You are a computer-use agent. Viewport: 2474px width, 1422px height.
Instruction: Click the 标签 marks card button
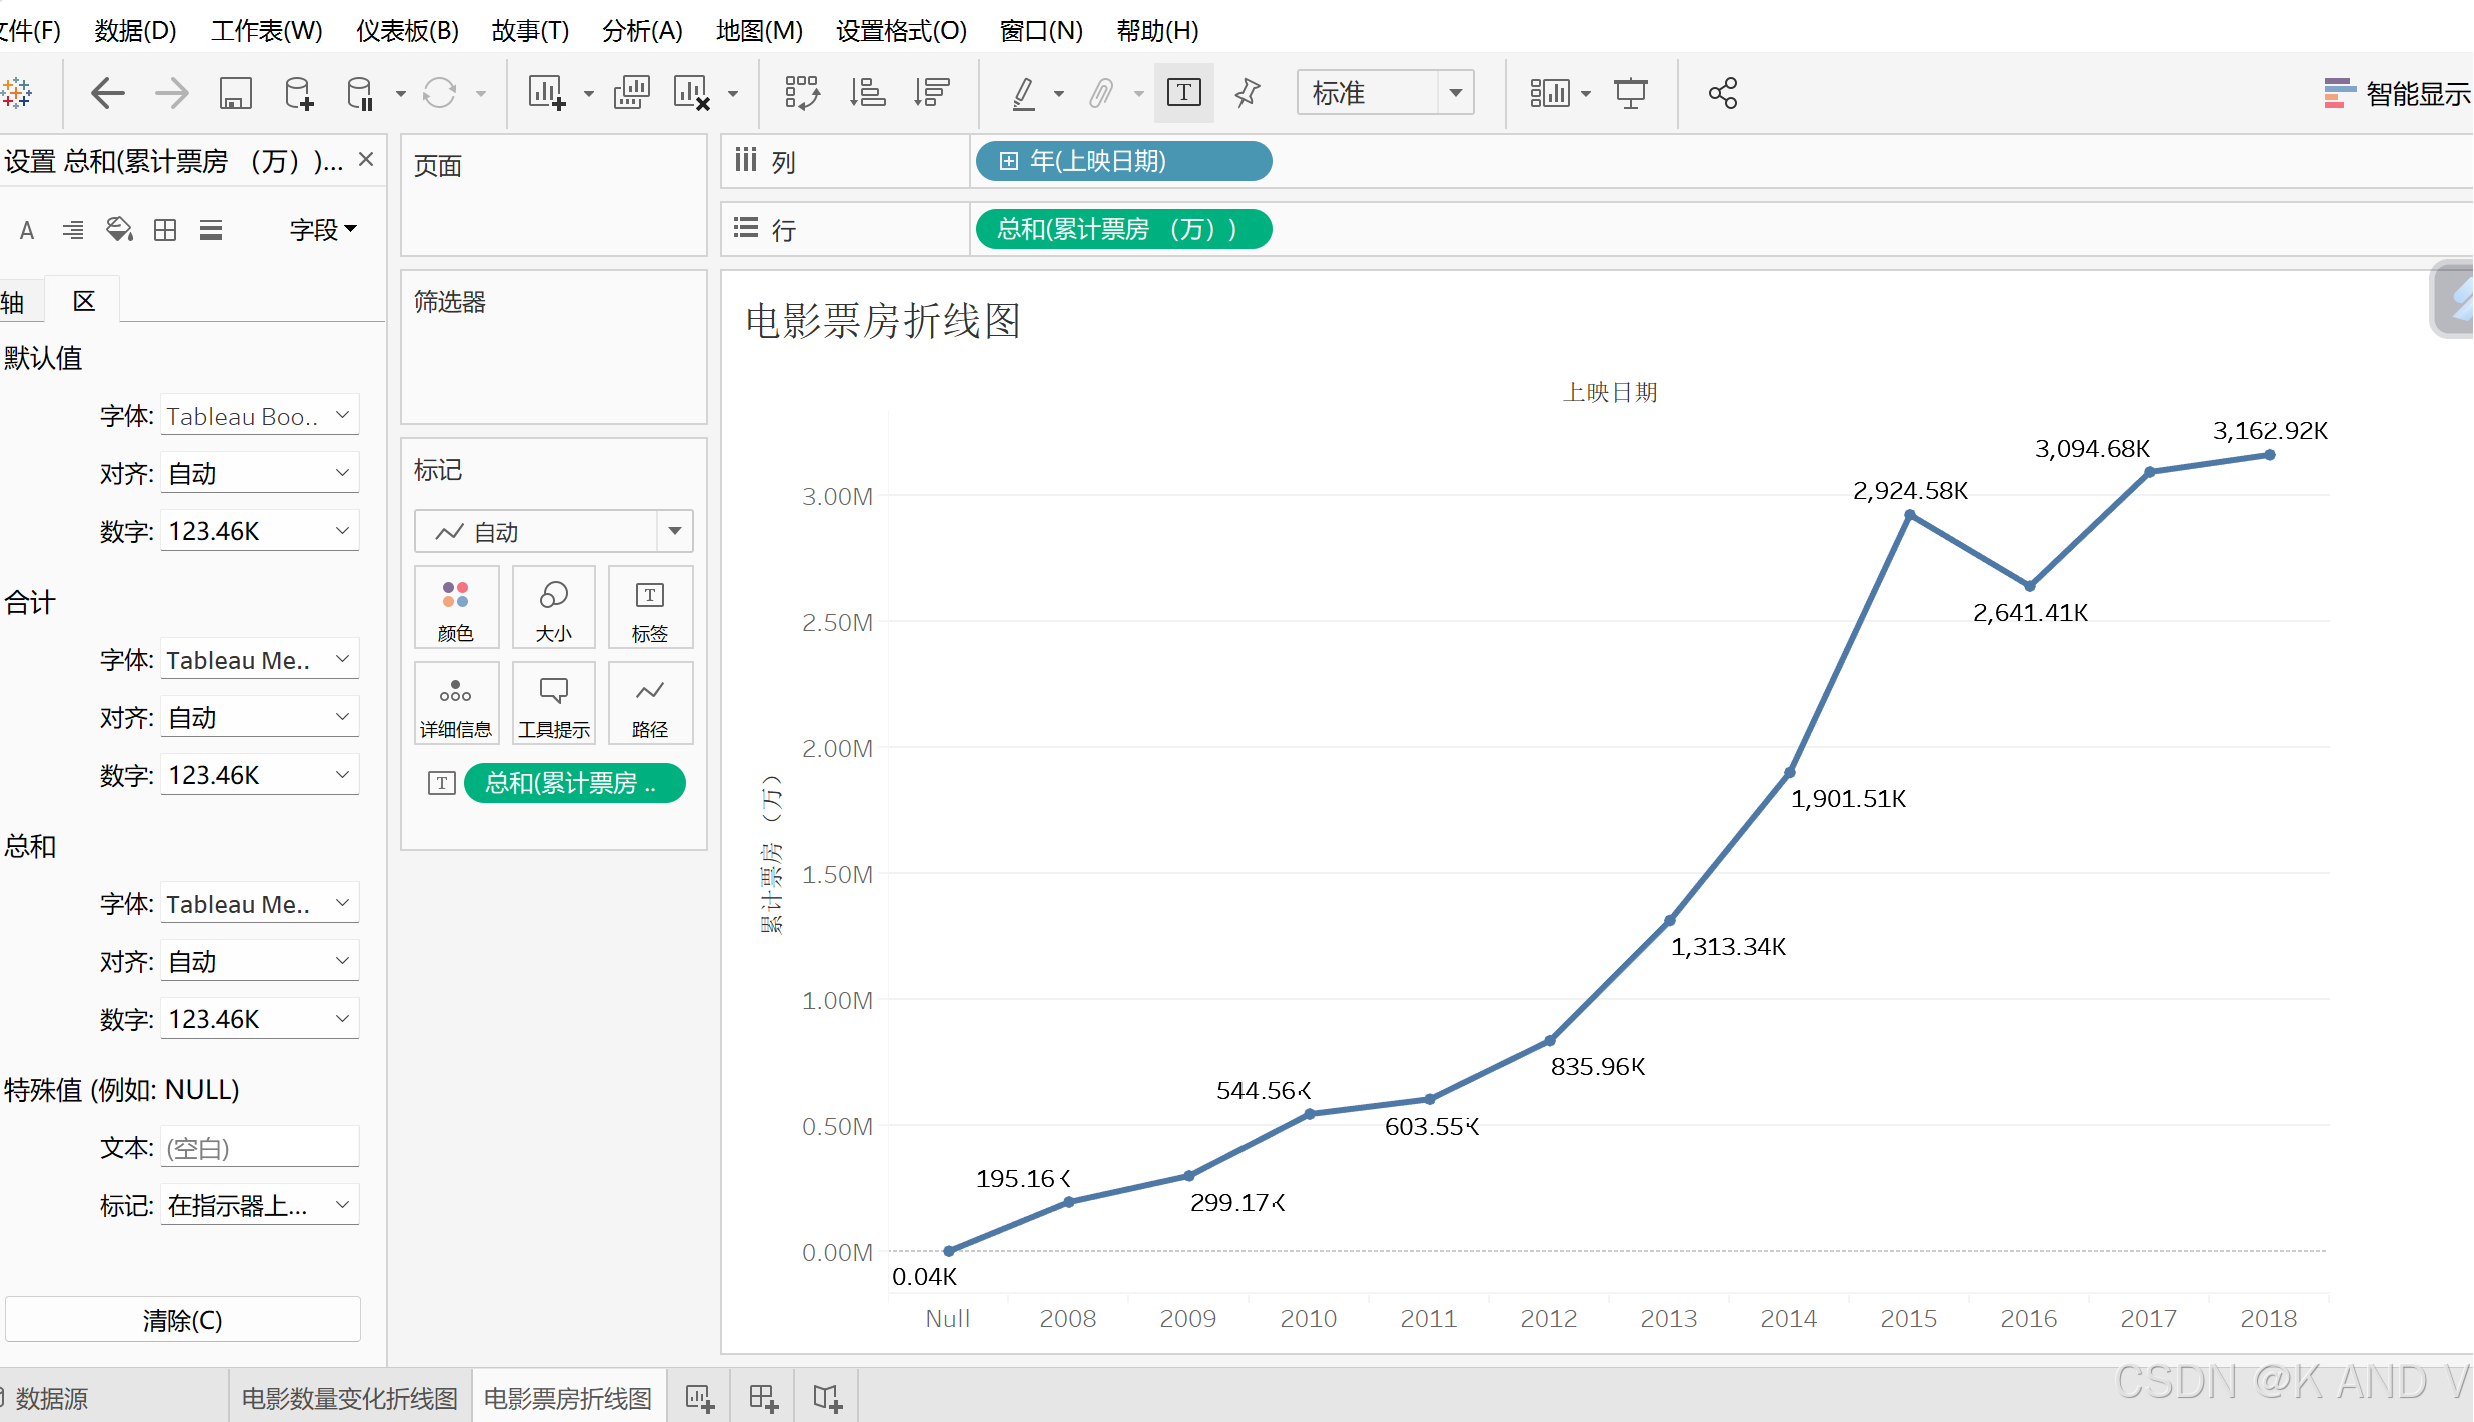(x=649, y=608)
